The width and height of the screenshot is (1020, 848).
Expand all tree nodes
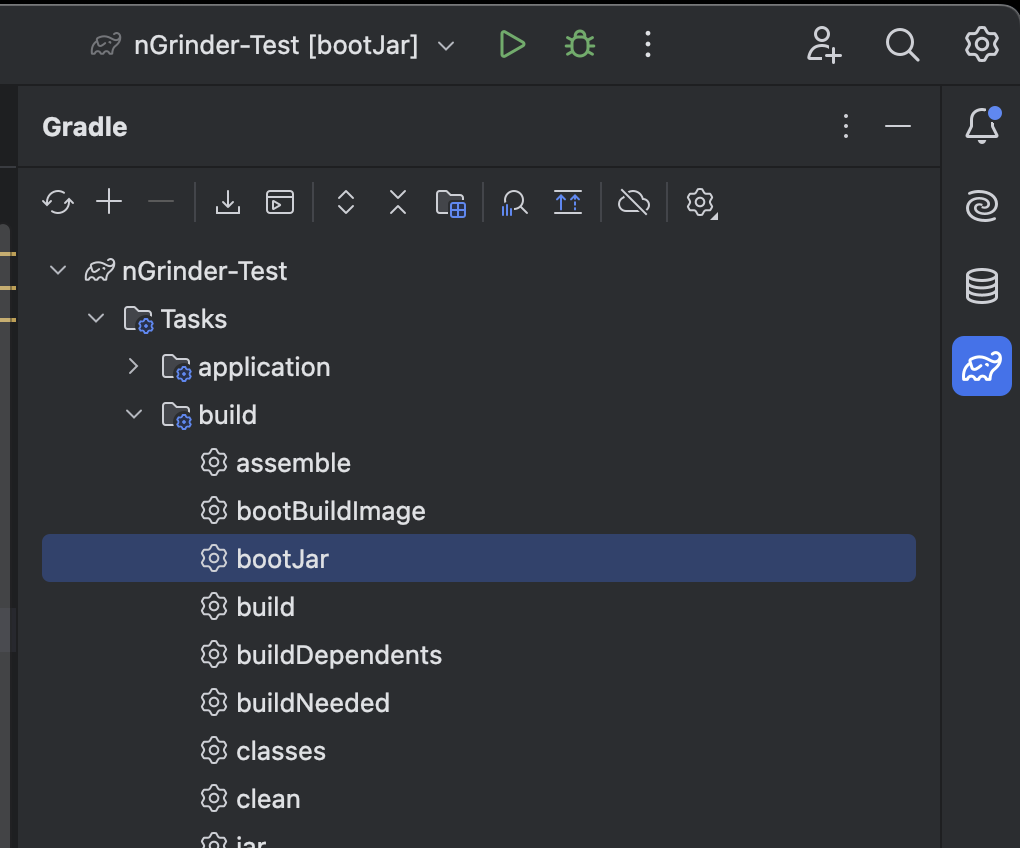click(346, 202)
